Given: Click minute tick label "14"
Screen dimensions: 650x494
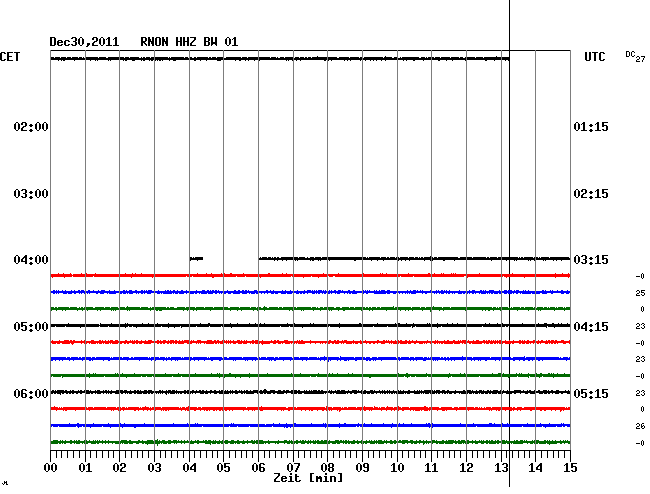Looking at the screenshot, I should coord(536,468).
